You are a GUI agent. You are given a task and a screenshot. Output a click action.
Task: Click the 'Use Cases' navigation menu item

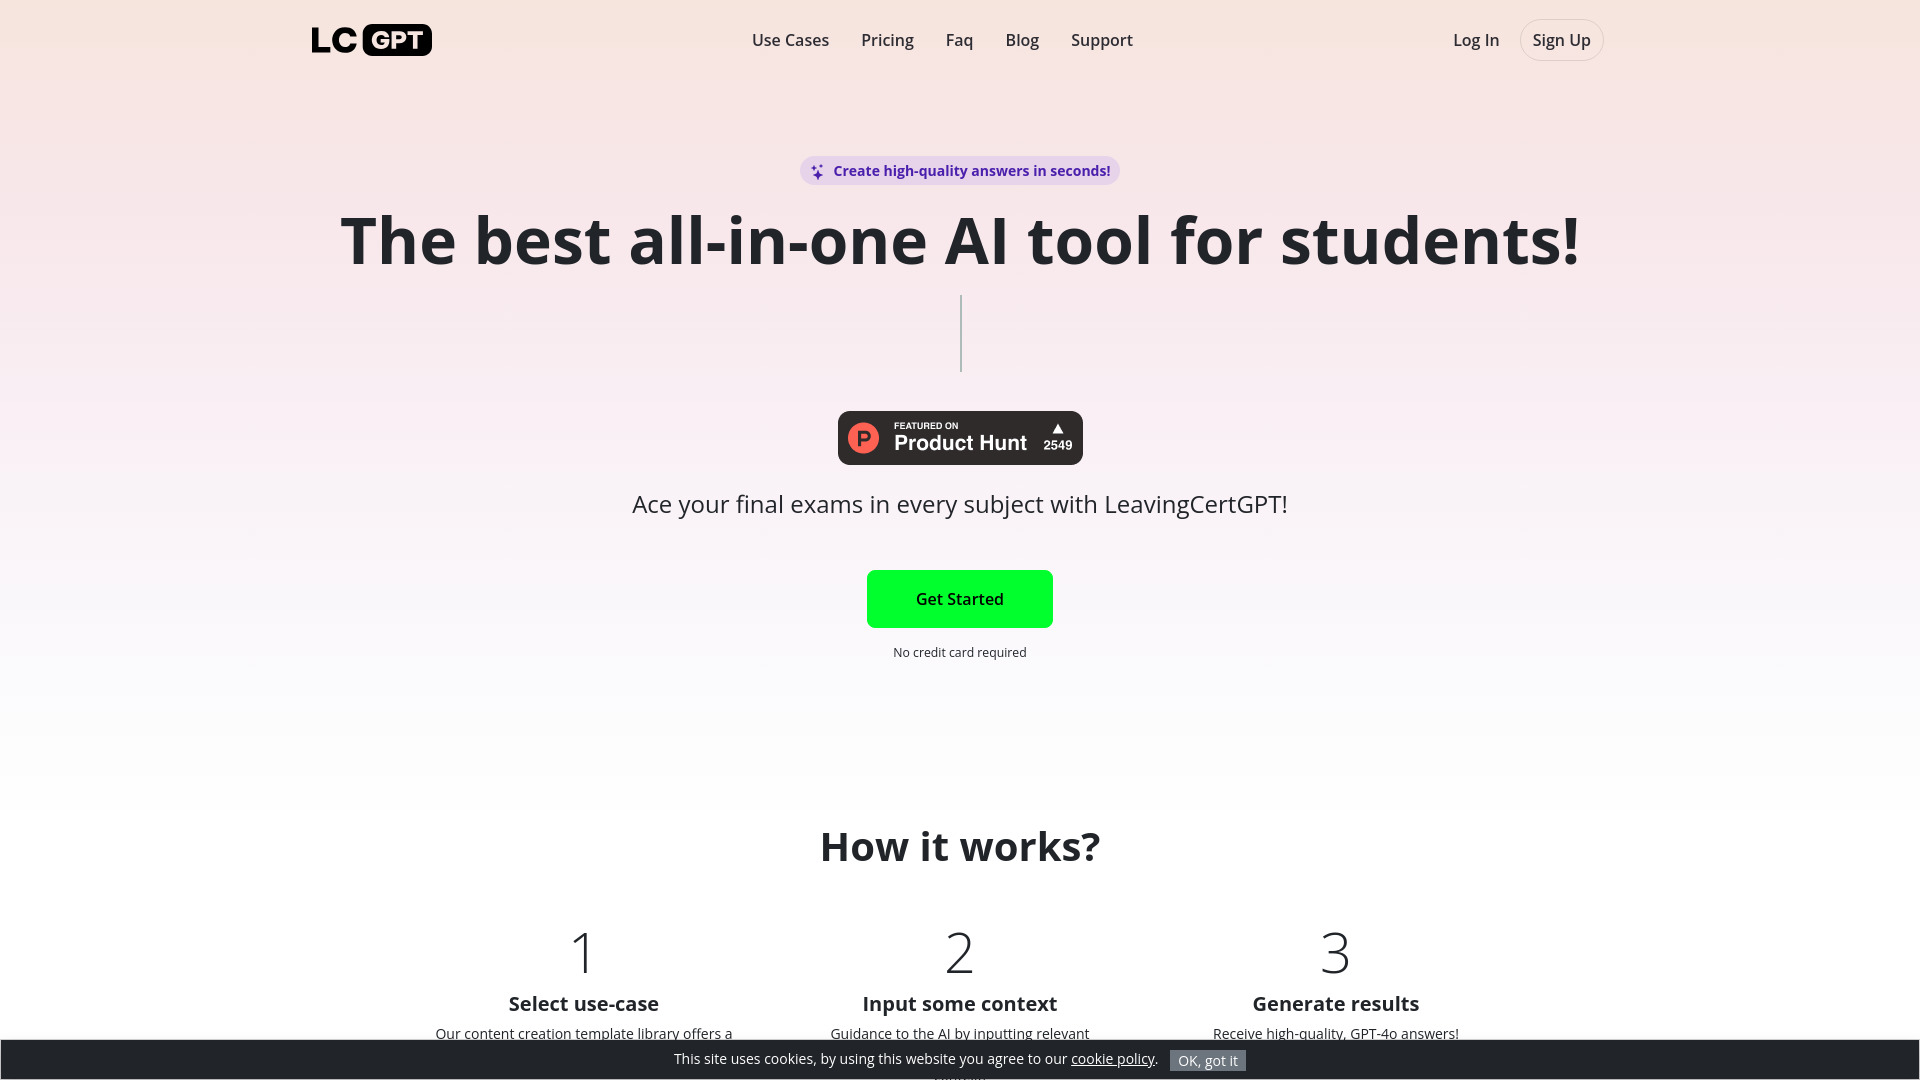coord(790,40)
